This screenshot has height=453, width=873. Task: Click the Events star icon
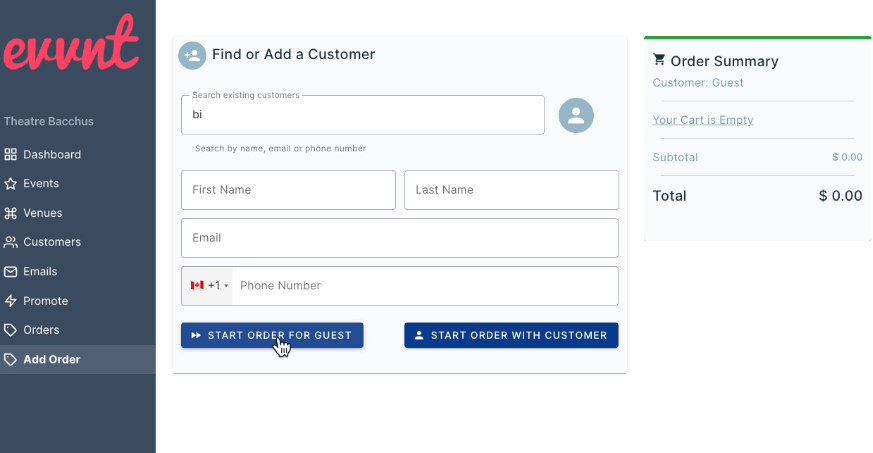11,184
